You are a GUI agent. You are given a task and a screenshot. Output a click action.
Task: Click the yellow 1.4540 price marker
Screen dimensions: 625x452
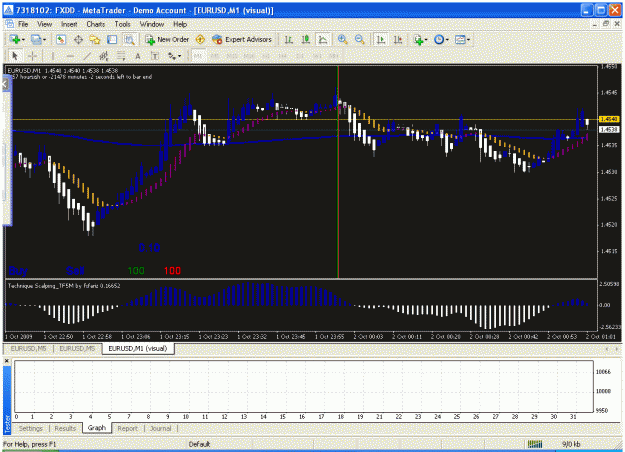[x=609, y=119]
